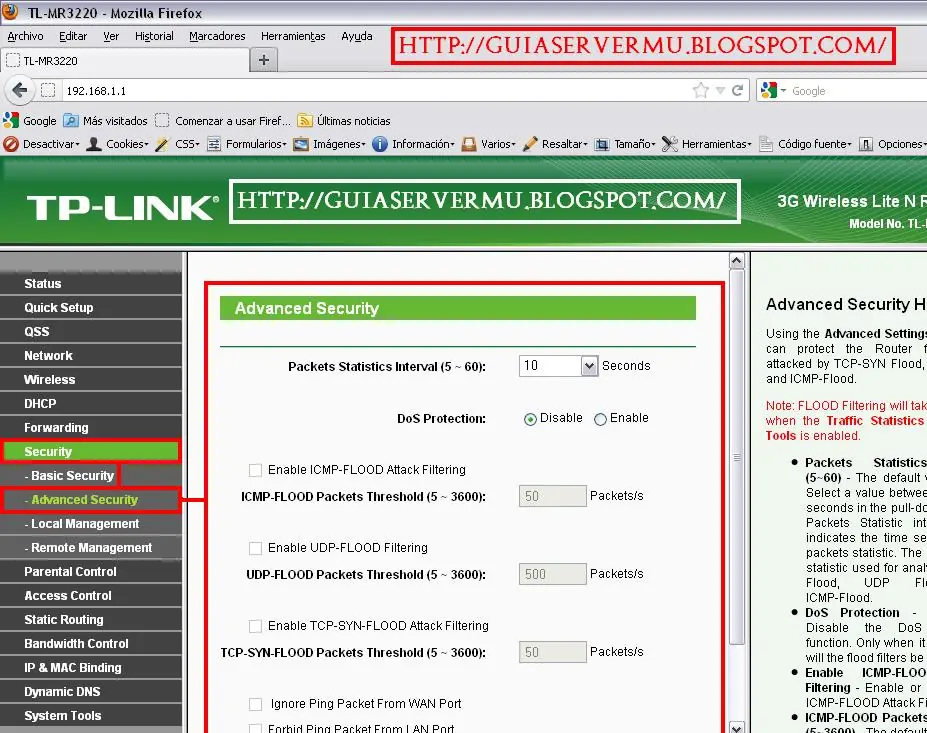Click the browser Back arrow button

coord(20,90)
